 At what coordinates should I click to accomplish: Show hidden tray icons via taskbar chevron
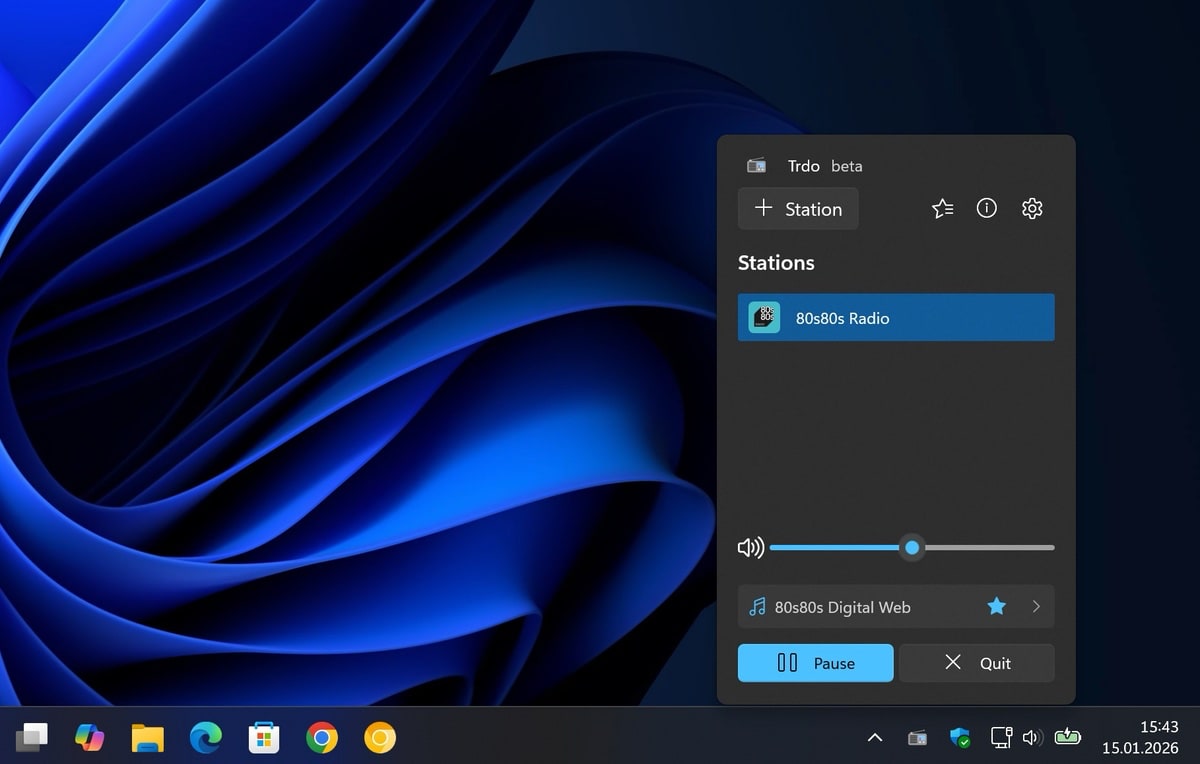(875, 737)
